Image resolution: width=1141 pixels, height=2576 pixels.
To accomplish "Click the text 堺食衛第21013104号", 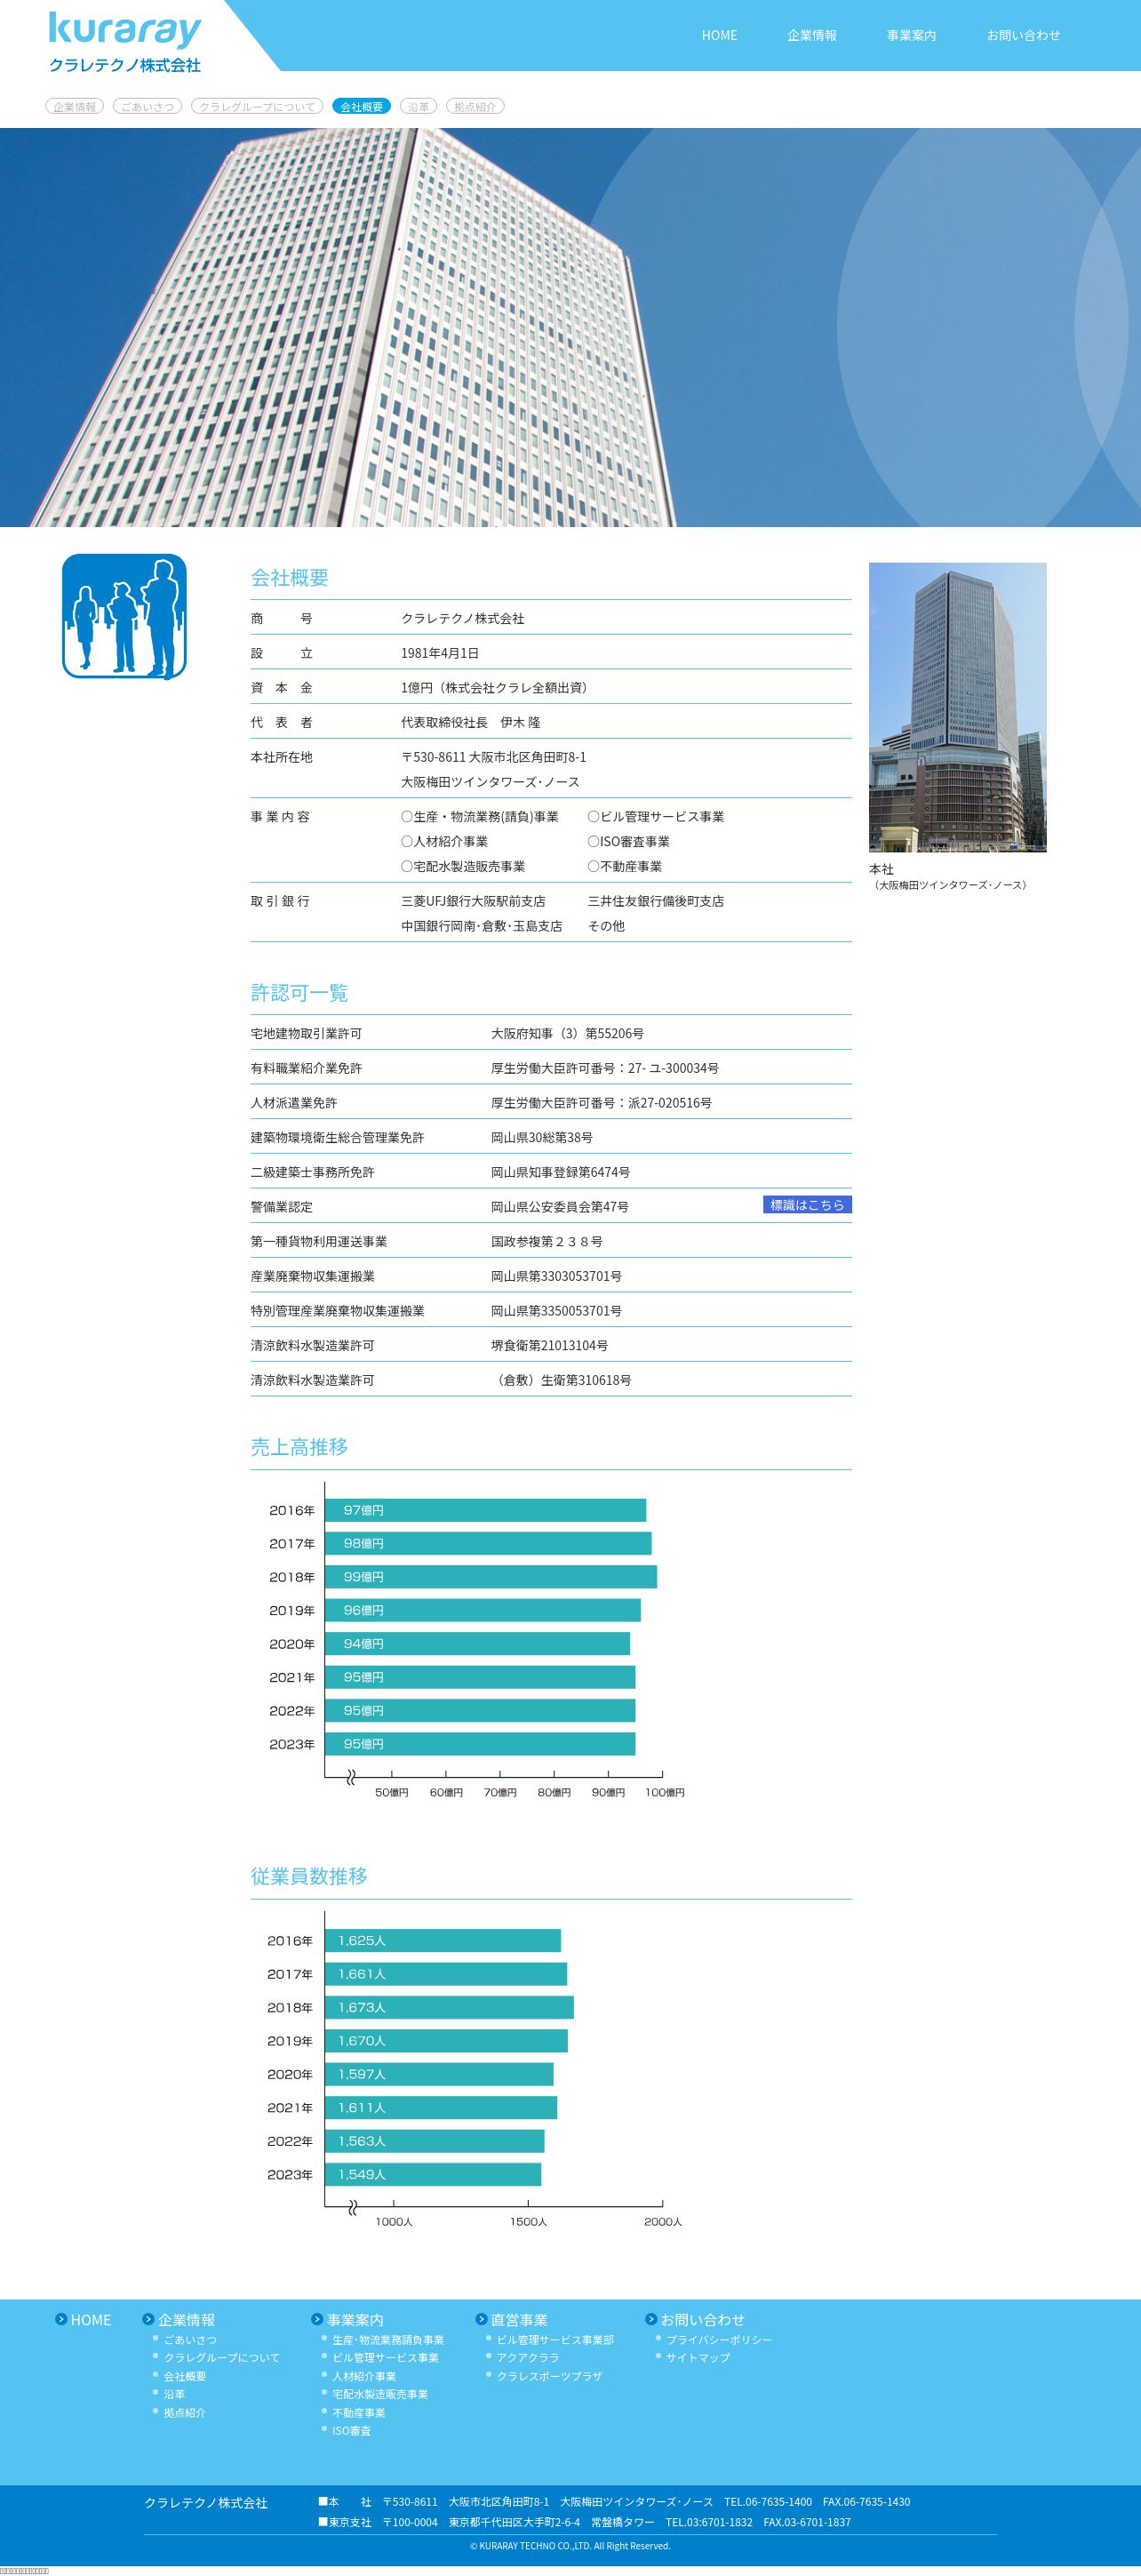I will tap(549, 1346).
